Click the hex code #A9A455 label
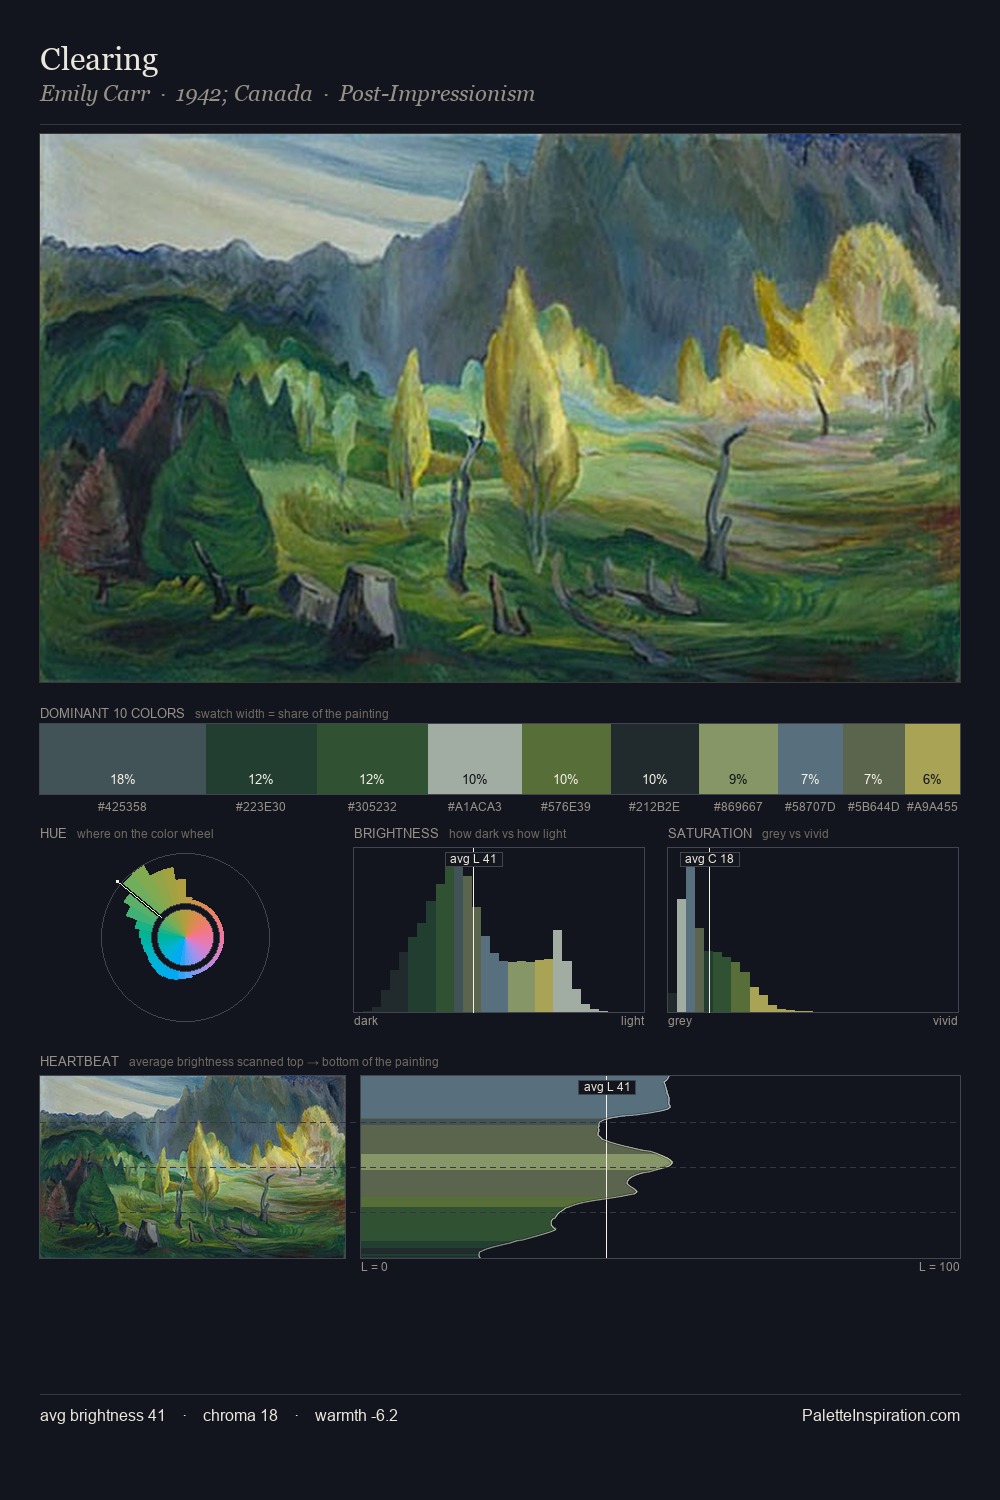Image resolution: width=1000 pixels, height=1500 pixels. click(932, 806)
